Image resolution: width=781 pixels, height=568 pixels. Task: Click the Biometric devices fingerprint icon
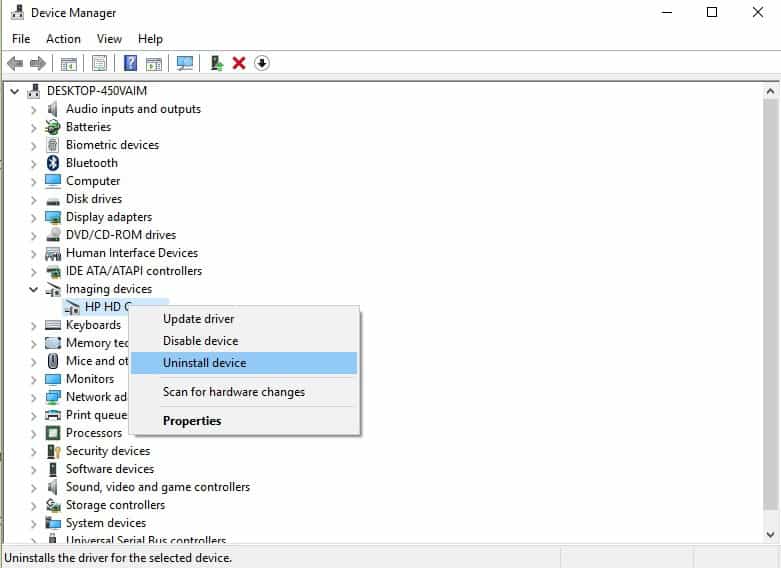click(x=52, y=145)
